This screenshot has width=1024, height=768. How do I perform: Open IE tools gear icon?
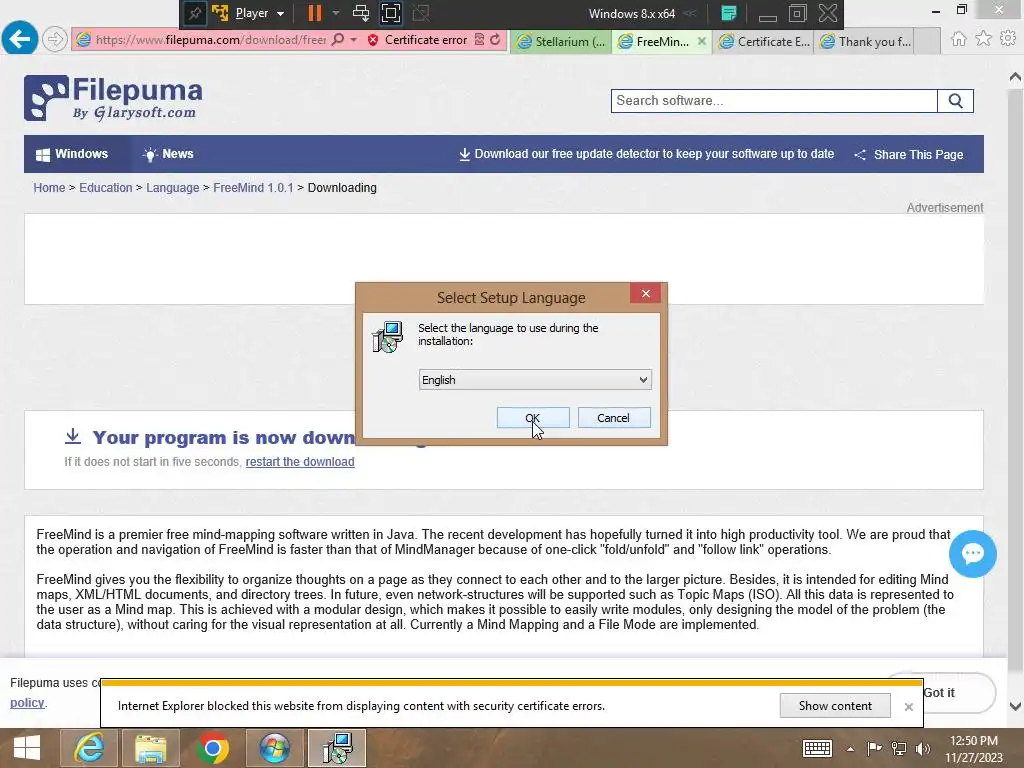point(1008,39)
